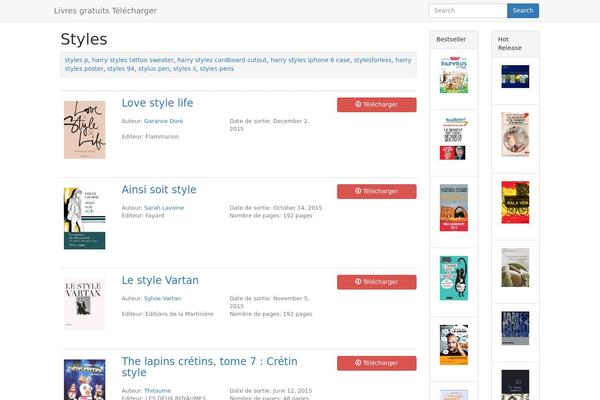
Task: Open the Ainsi soit style book title
Action: (159, 190)
